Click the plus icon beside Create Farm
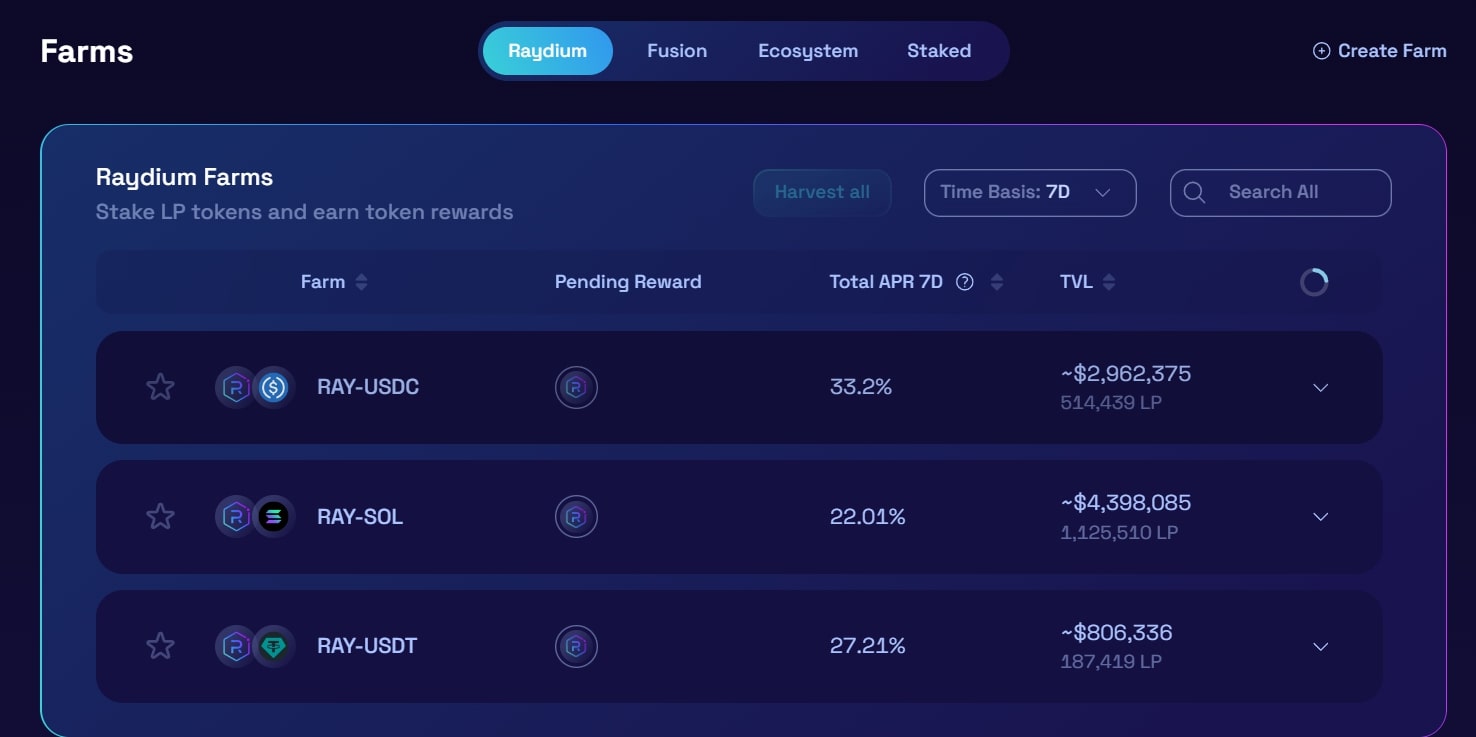Viewport: 1476px width, 737px height. (x=1321, y=51)
